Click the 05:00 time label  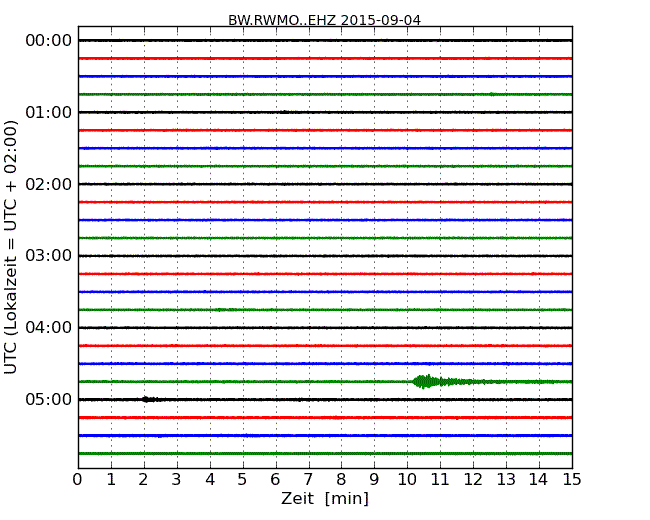click(x=49, y=399)
